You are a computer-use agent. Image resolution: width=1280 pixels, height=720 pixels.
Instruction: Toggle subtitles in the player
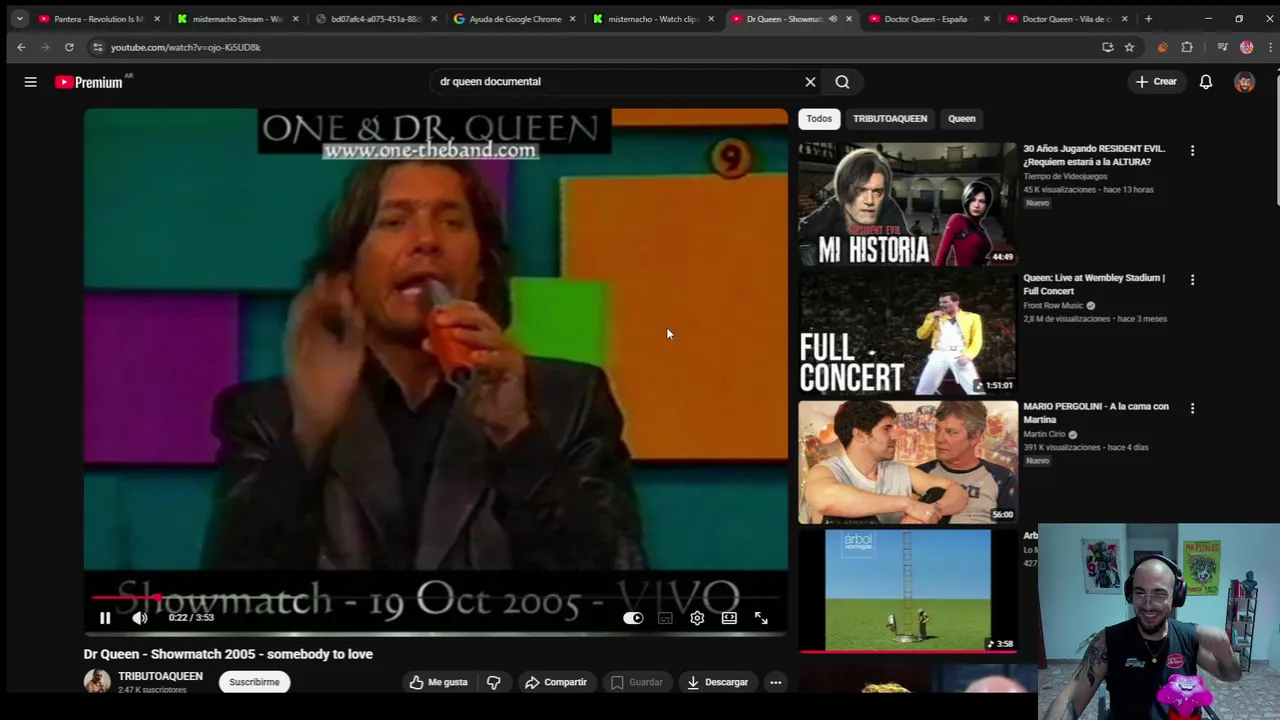pyautogui.click(x=665, y=618)
